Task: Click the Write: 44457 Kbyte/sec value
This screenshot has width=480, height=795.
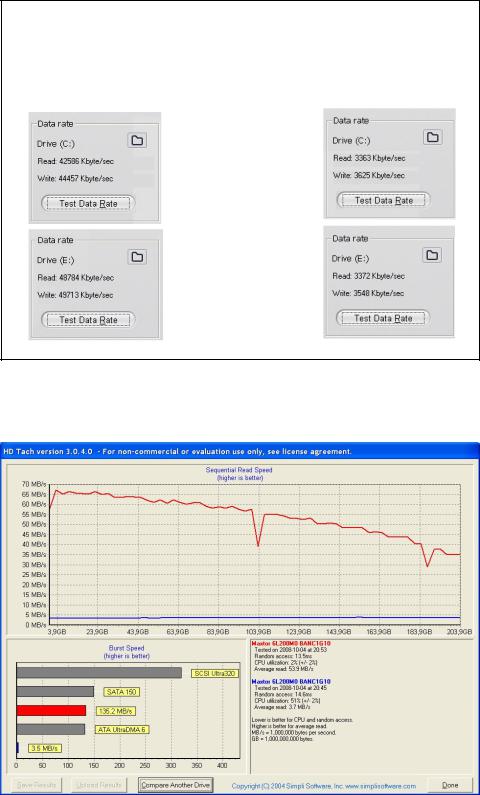Action: click(x=76, y=178)
